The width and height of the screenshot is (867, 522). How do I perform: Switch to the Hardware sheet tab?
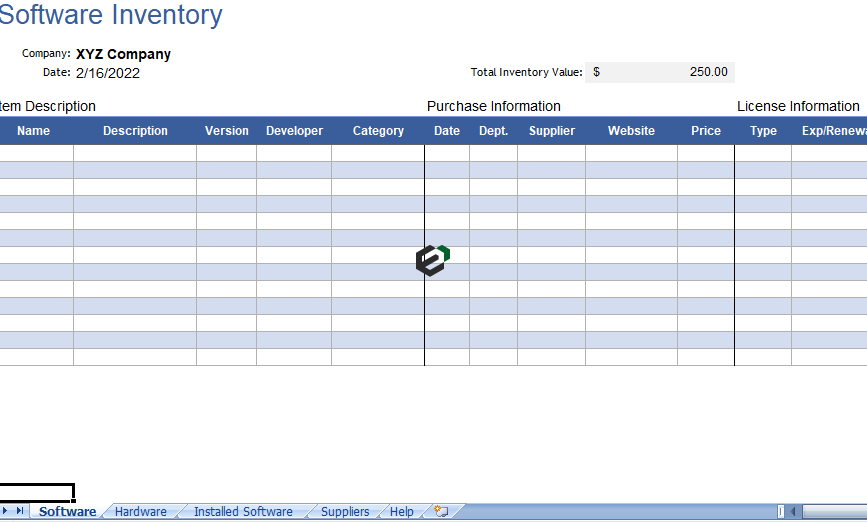point(141,511)
